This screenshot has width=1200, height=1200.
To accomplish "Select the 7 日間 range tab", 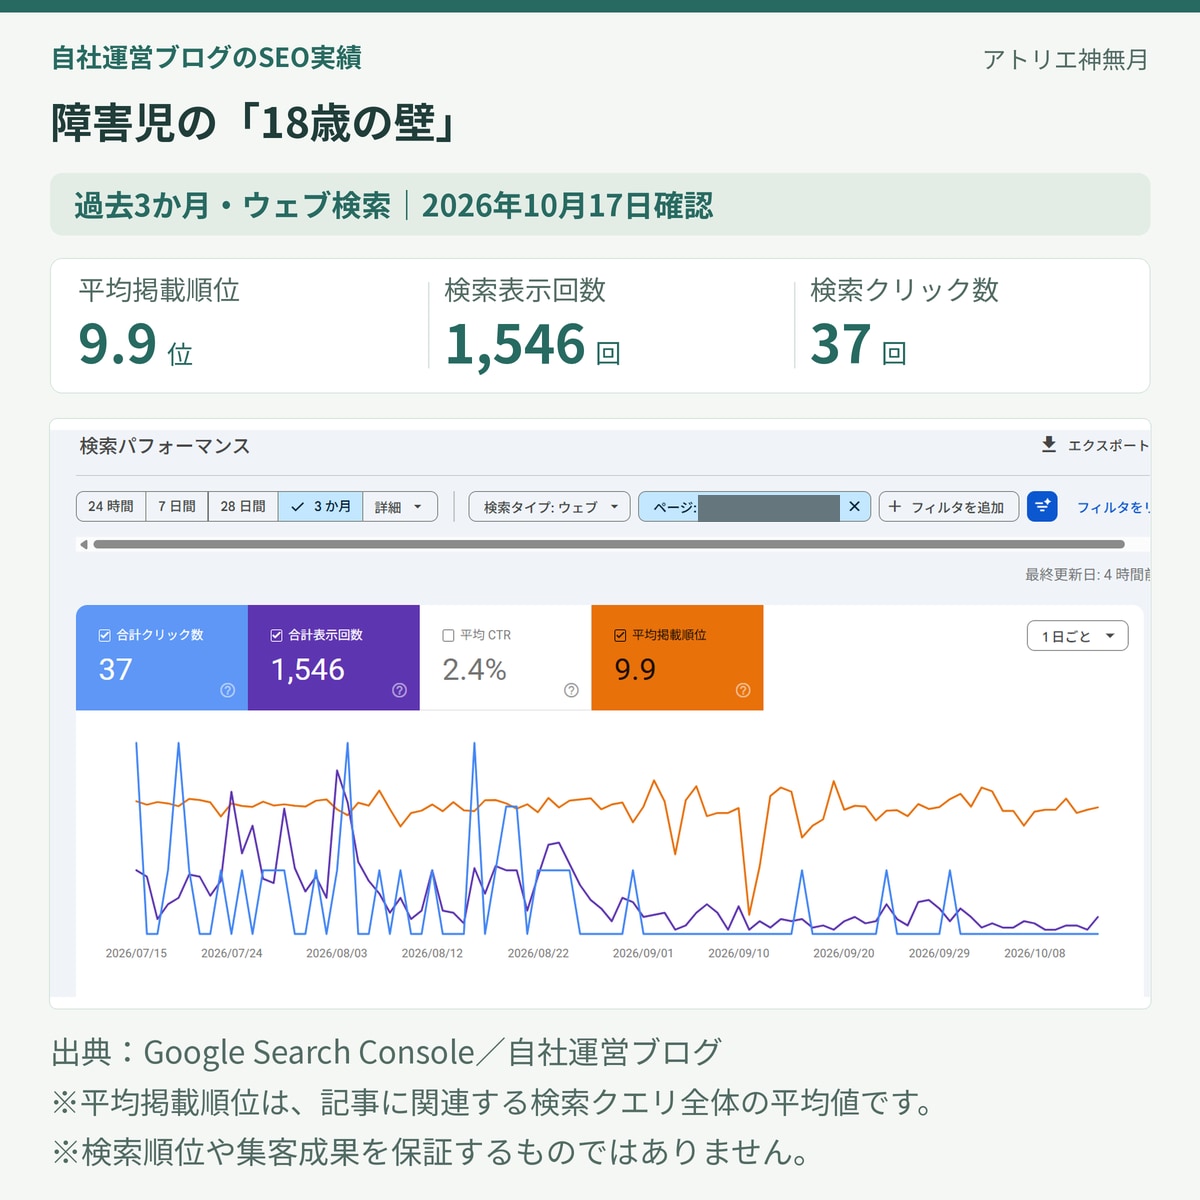I will 177,507.
